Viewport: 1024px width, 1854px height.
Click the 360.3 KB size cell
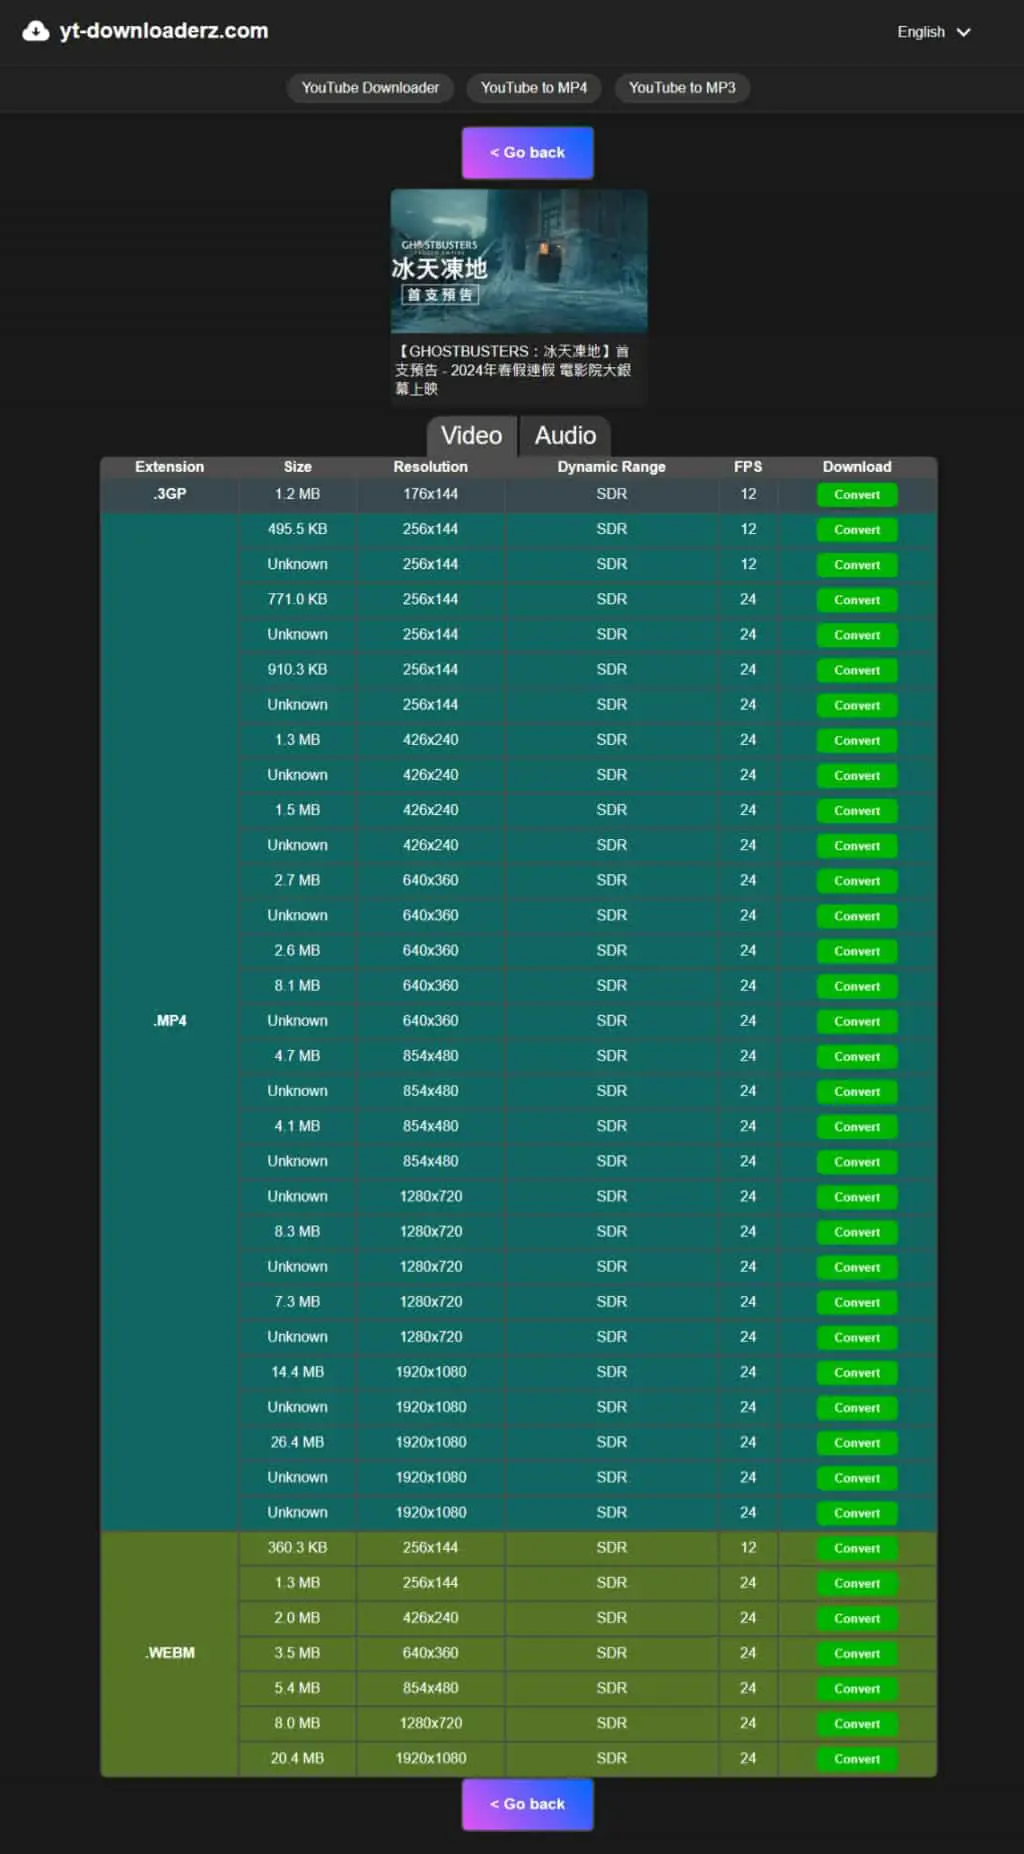pyautogui.click(x=297, y=1547)
